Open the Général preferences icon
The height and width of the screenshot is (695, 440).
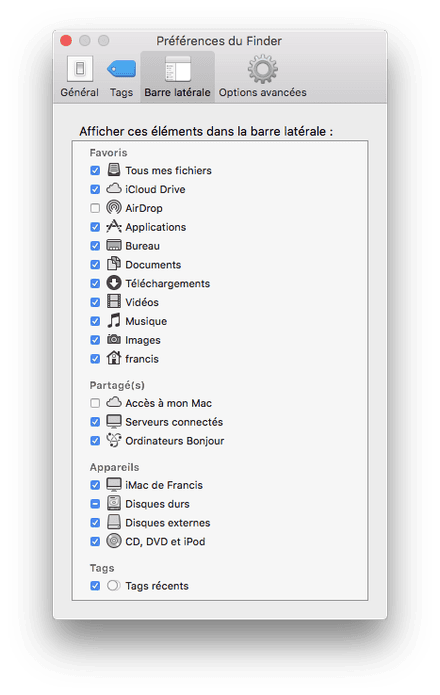pos(80,69)
